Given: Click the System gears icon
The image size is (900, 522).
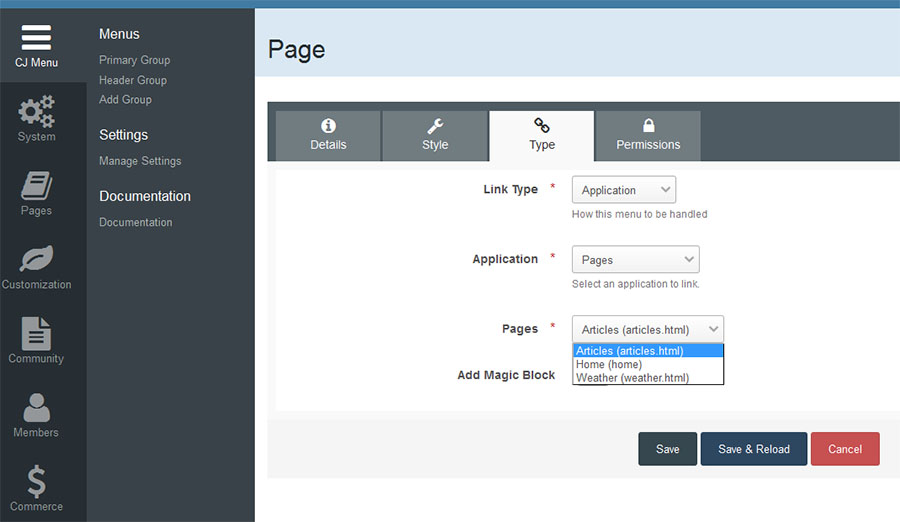Looking at the screenshot, I should coord(36,110).
